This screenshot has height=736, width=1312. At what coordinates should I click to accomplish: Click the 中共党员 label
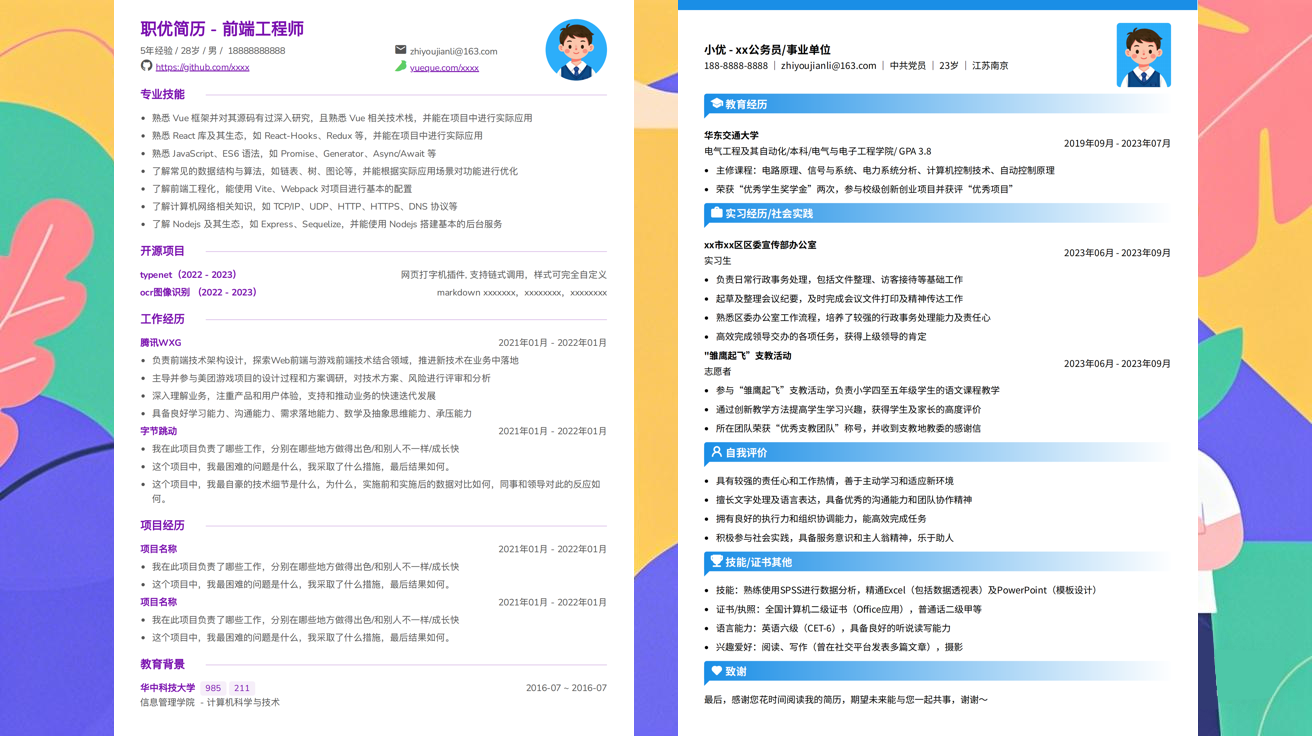click(908, 65)
